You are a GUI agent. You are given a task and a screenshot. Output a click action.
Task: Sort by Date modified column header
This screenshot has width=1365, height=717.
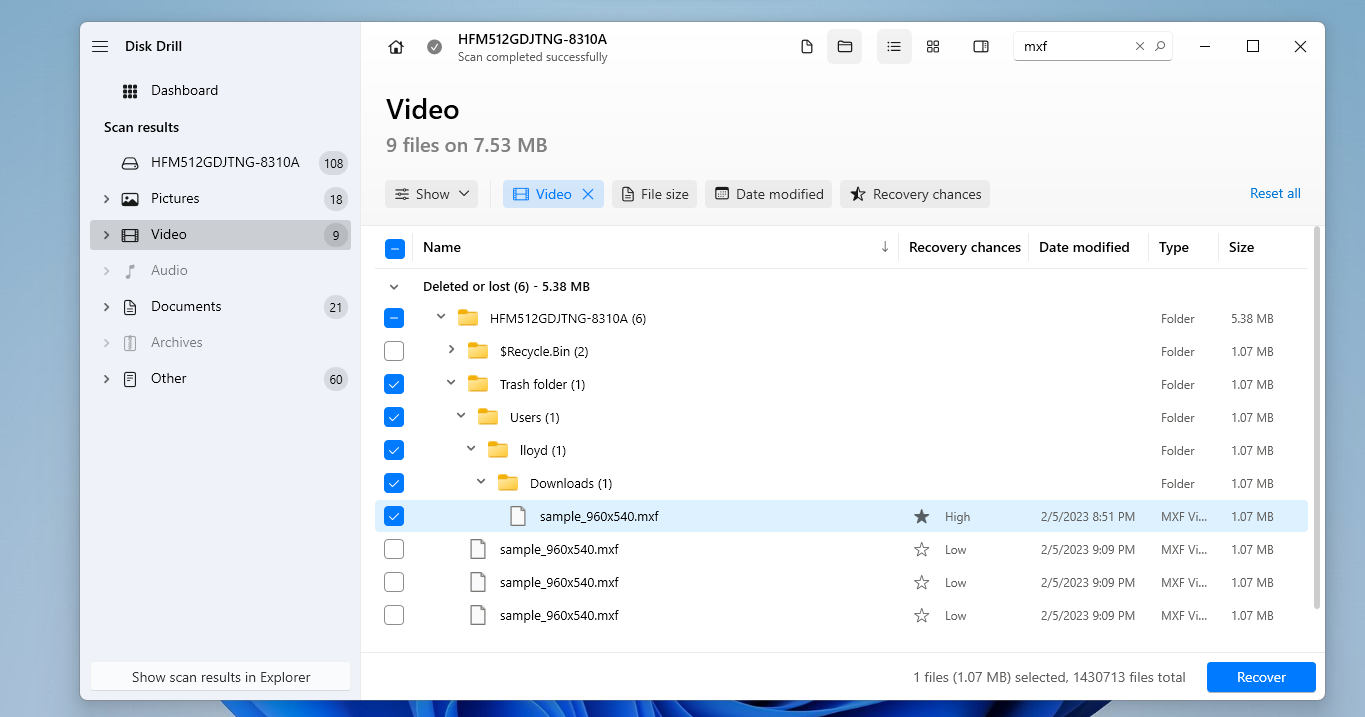pyautogui.click(x=1084, y=247)
